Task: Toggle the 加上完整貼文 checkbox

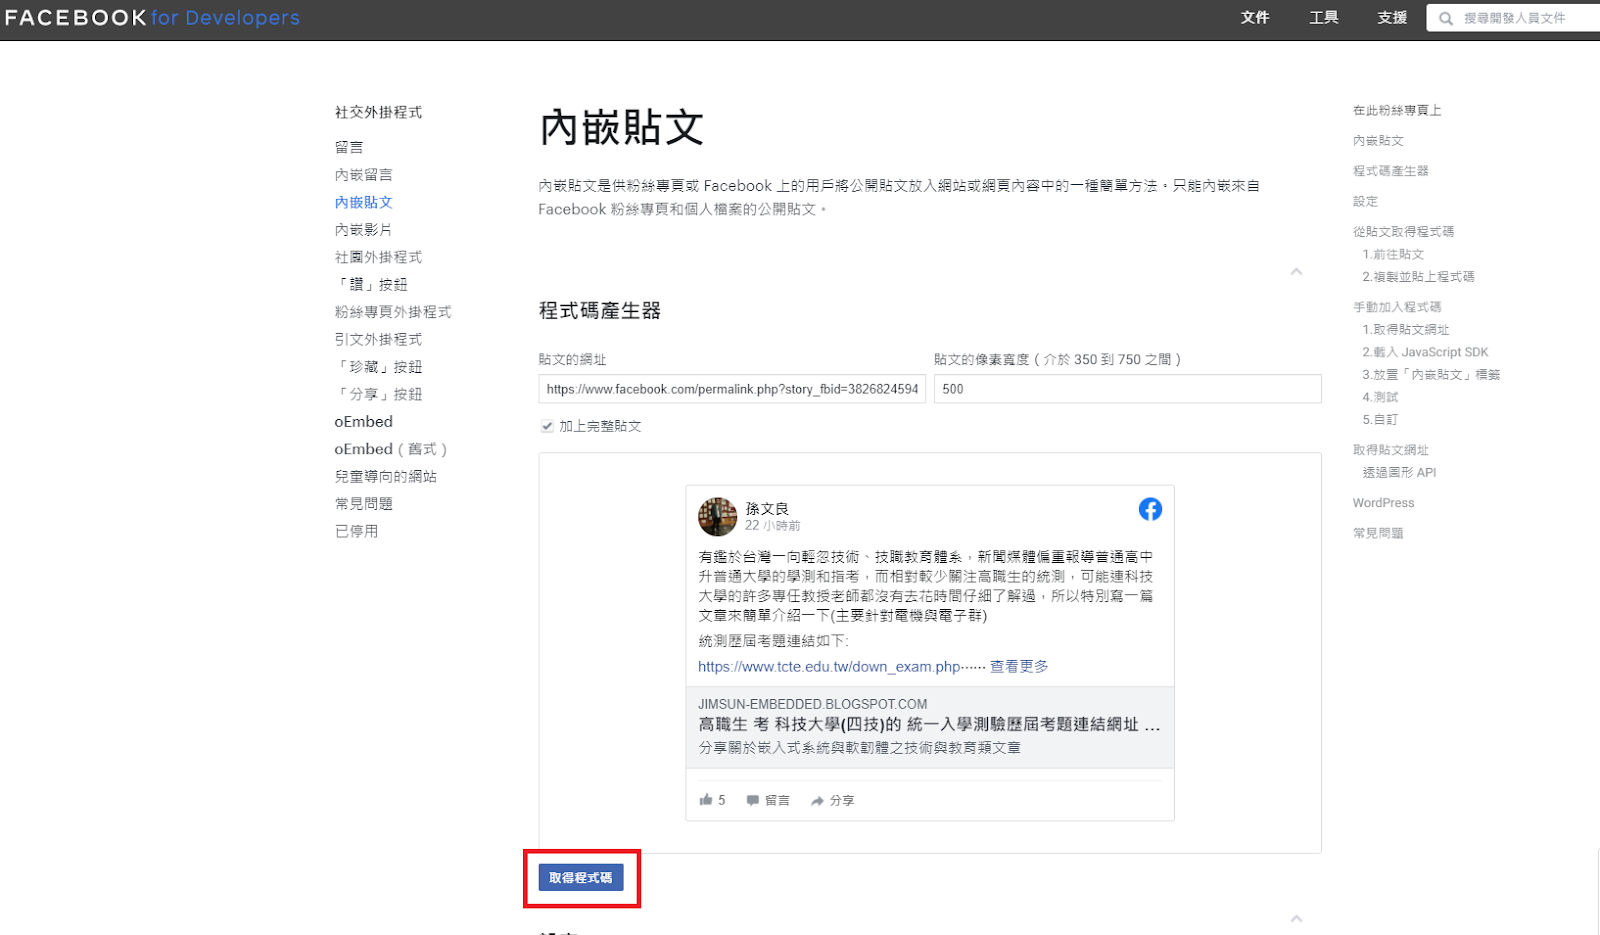Action: (547, 426)
